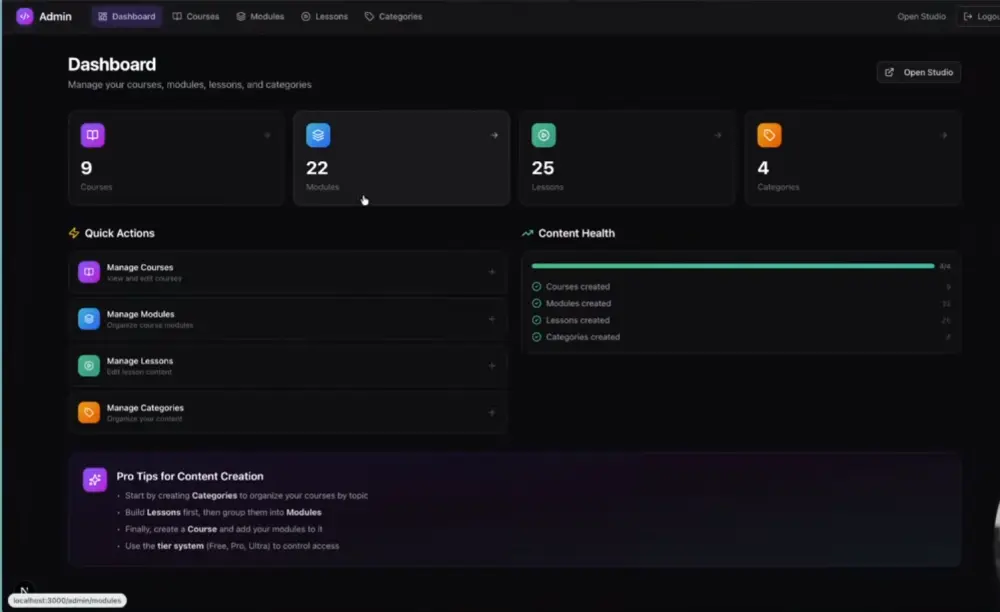Image resolution: width=1000 pixels, height=612 pixels.
Task: Expand the Lessons stat card arrow
Action: [x=717, y=134]
